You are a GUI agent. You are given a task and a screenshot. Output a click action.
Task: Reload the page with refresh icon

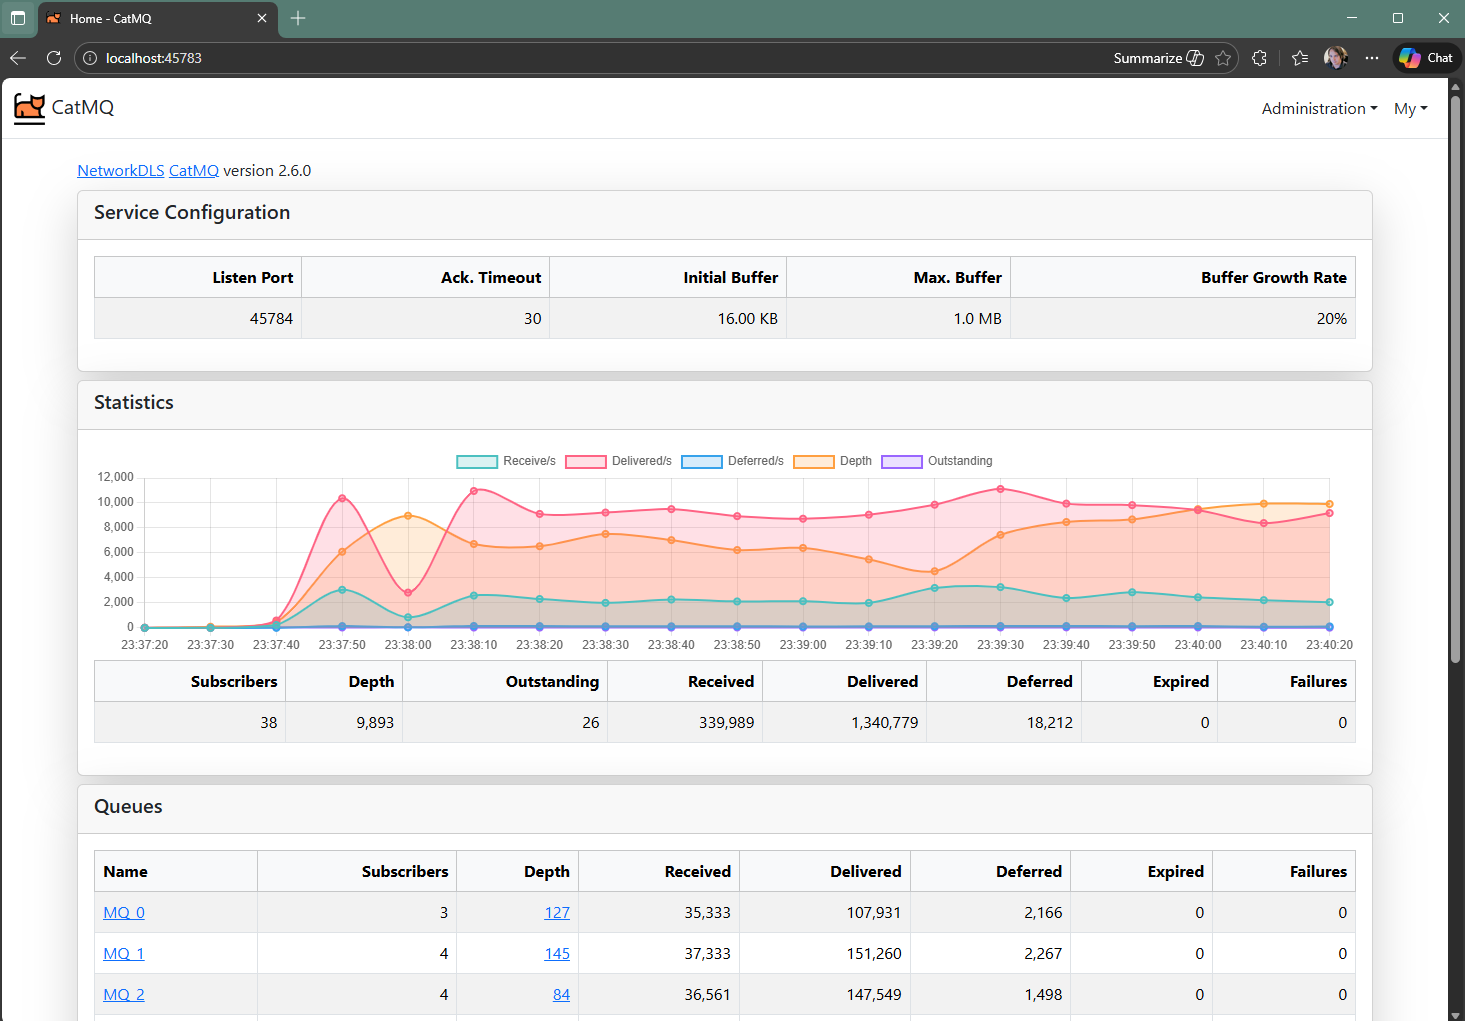click(54, 58)
